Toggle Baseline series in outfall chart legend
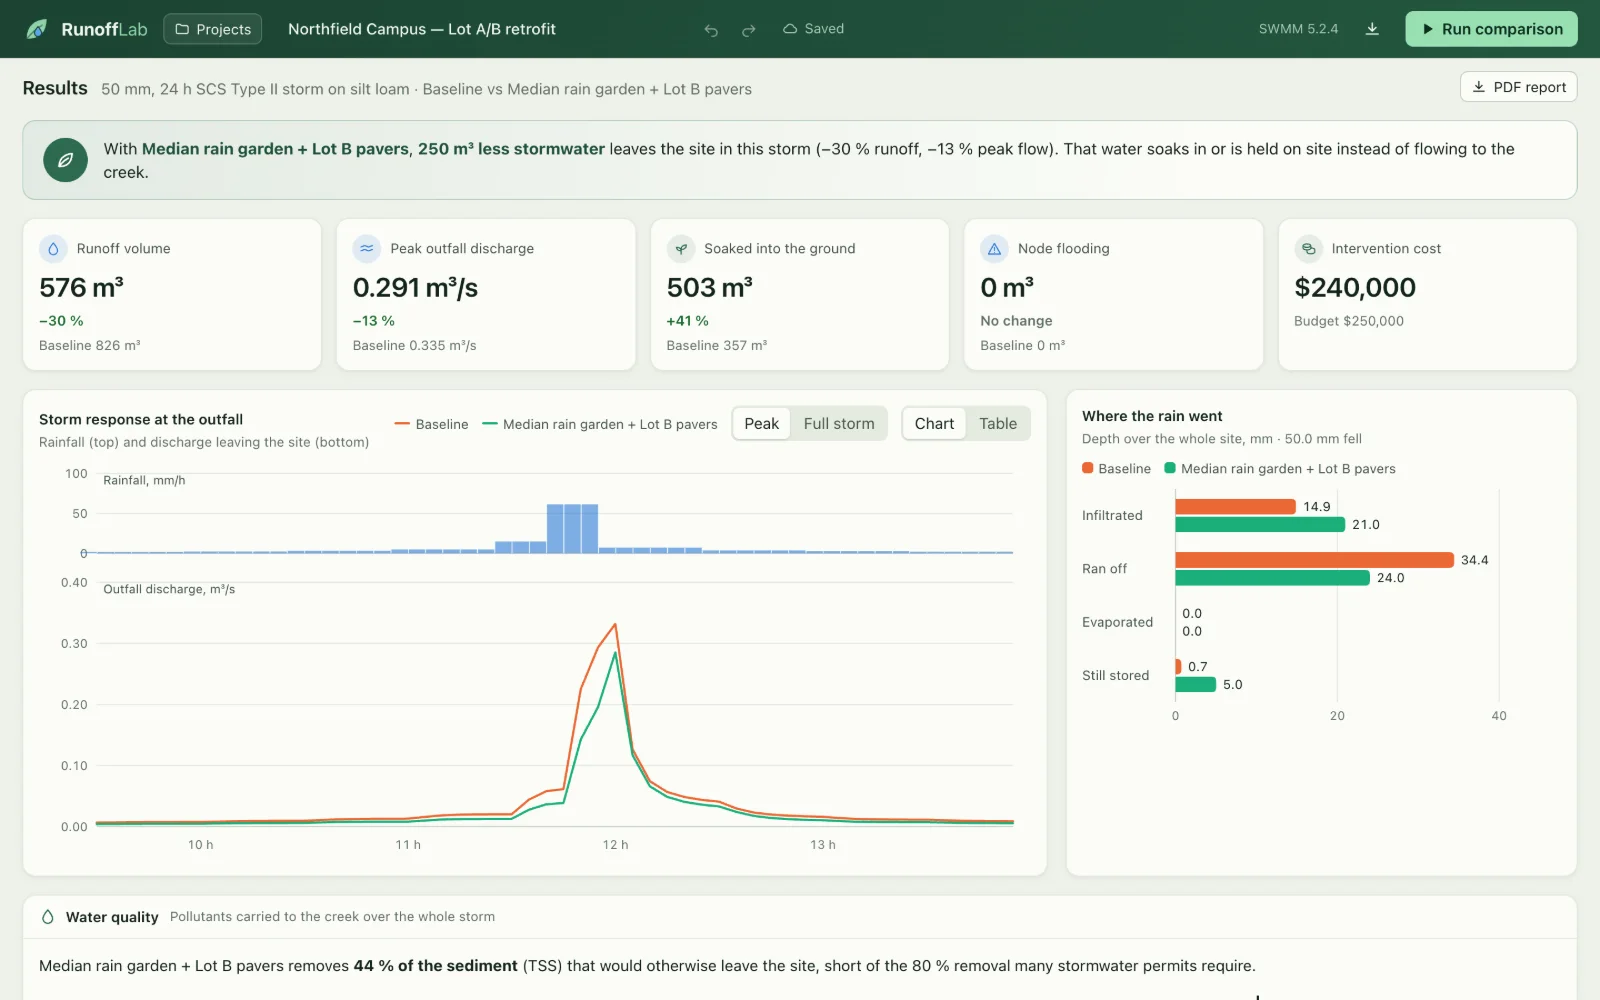 431,424
